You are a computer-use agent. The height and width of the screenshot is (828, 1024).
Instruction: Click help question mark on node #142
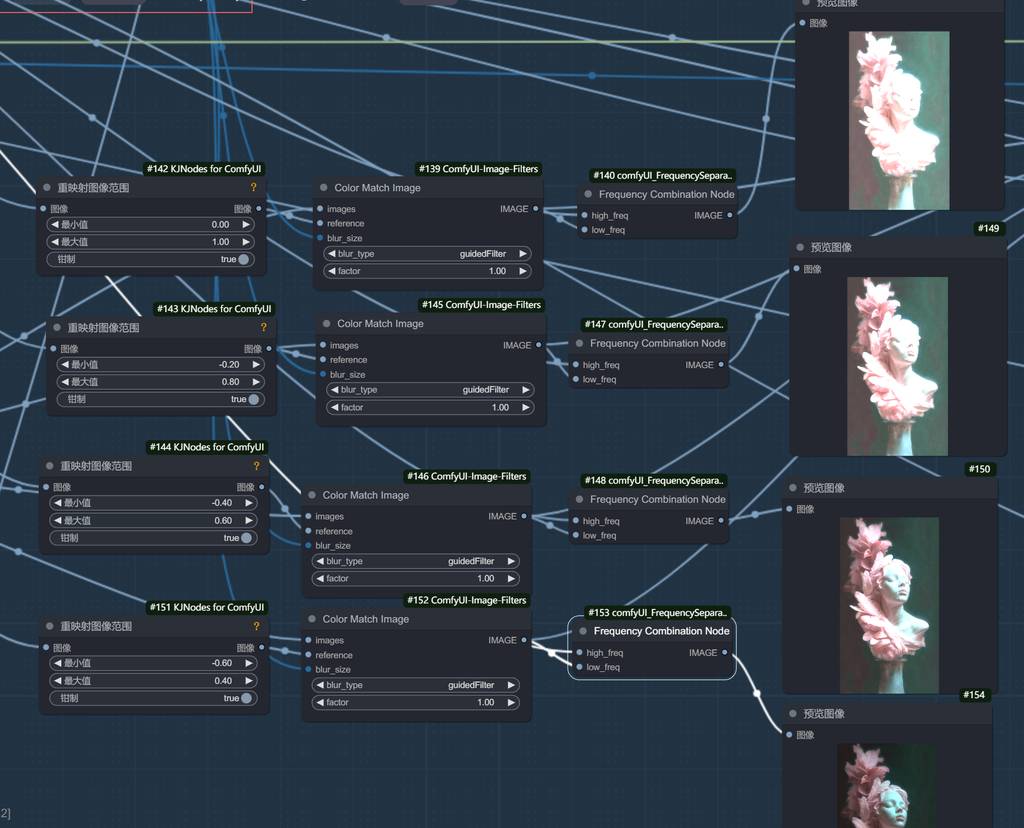pyautogui.click(x=253, y=187)
